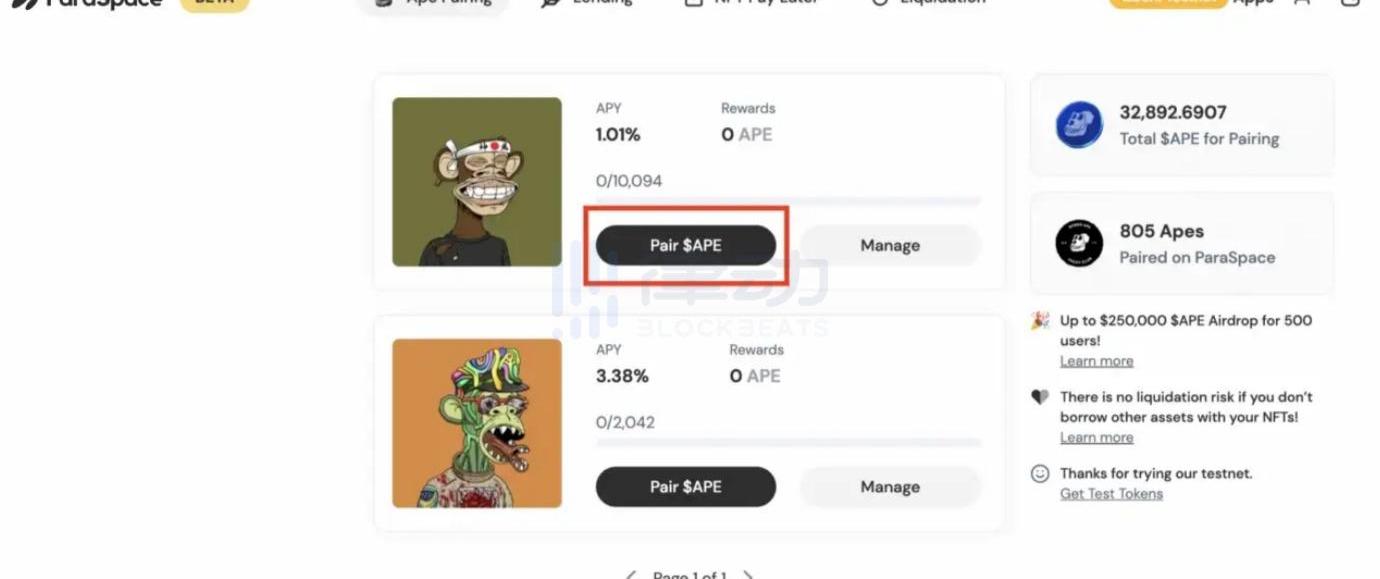Screen dimensions: 1380x579
Task: Click the party popper airdrop icon
Action: tap(1040, 321)
